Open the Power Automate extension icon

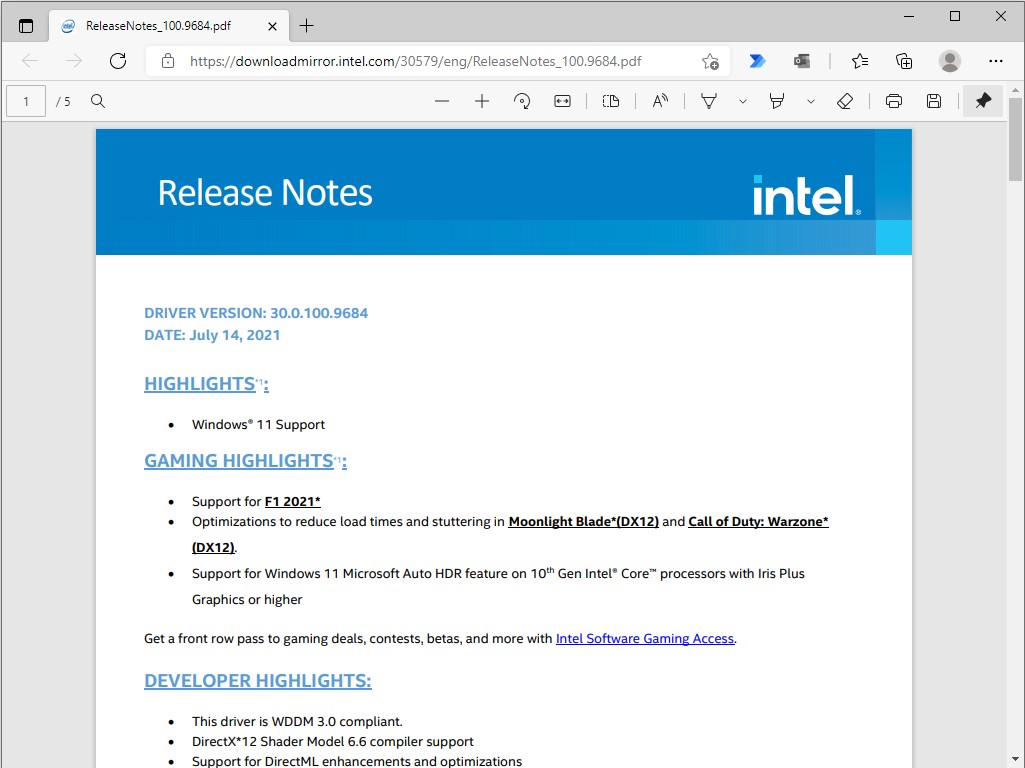(x=757, y=61)
